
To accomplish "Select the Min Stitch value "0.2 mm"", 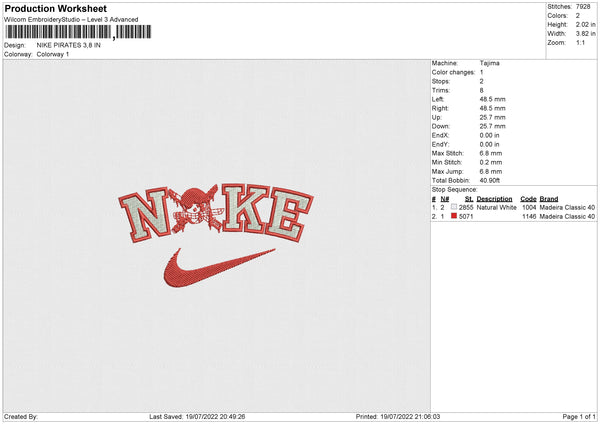I will 491,162.
